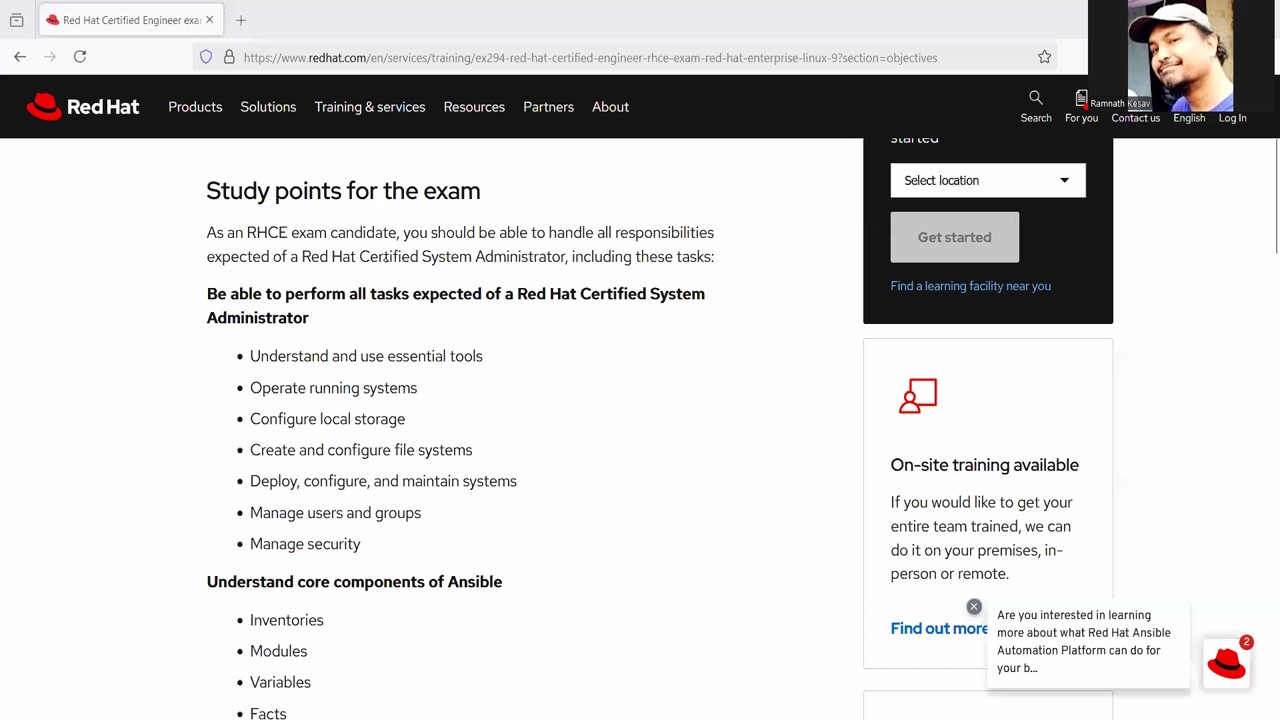This screenshot has width=1280, height=720.
Task: Open the Products menu
Action: click(195, 107)
